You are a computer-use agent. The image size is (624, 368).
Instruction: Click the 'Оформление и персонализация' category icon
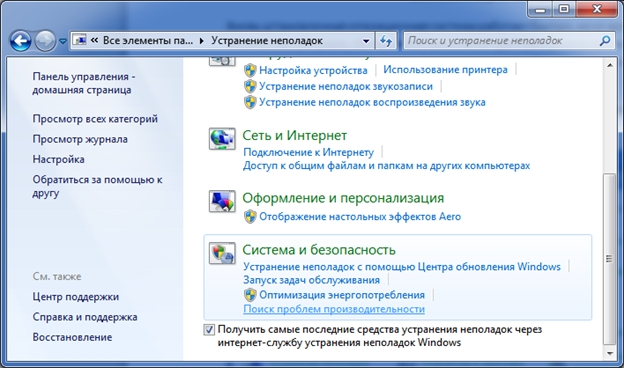[222, 201]
